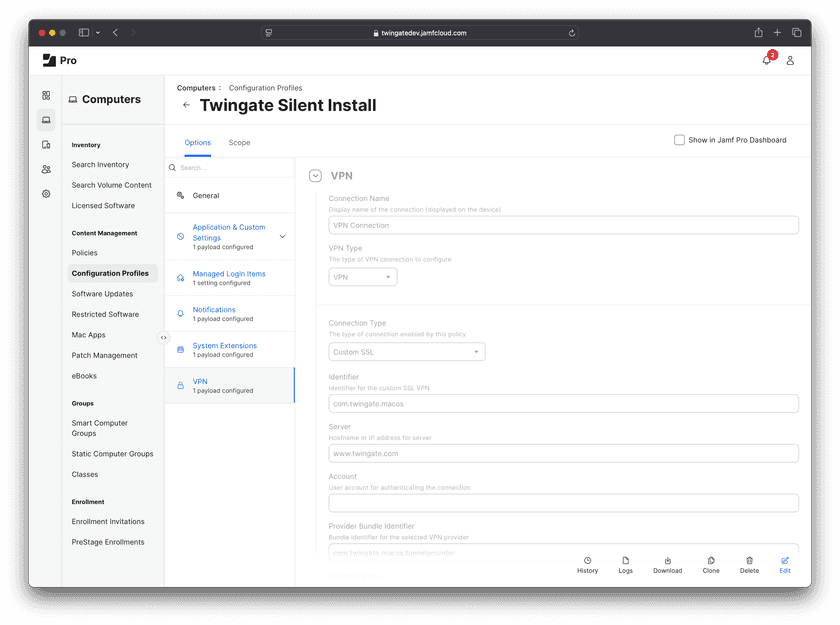The image size is (840, 625).
Task: Enable Show in Jamf Pro Dashboard checkbox
Action: (x=680, y=140)
